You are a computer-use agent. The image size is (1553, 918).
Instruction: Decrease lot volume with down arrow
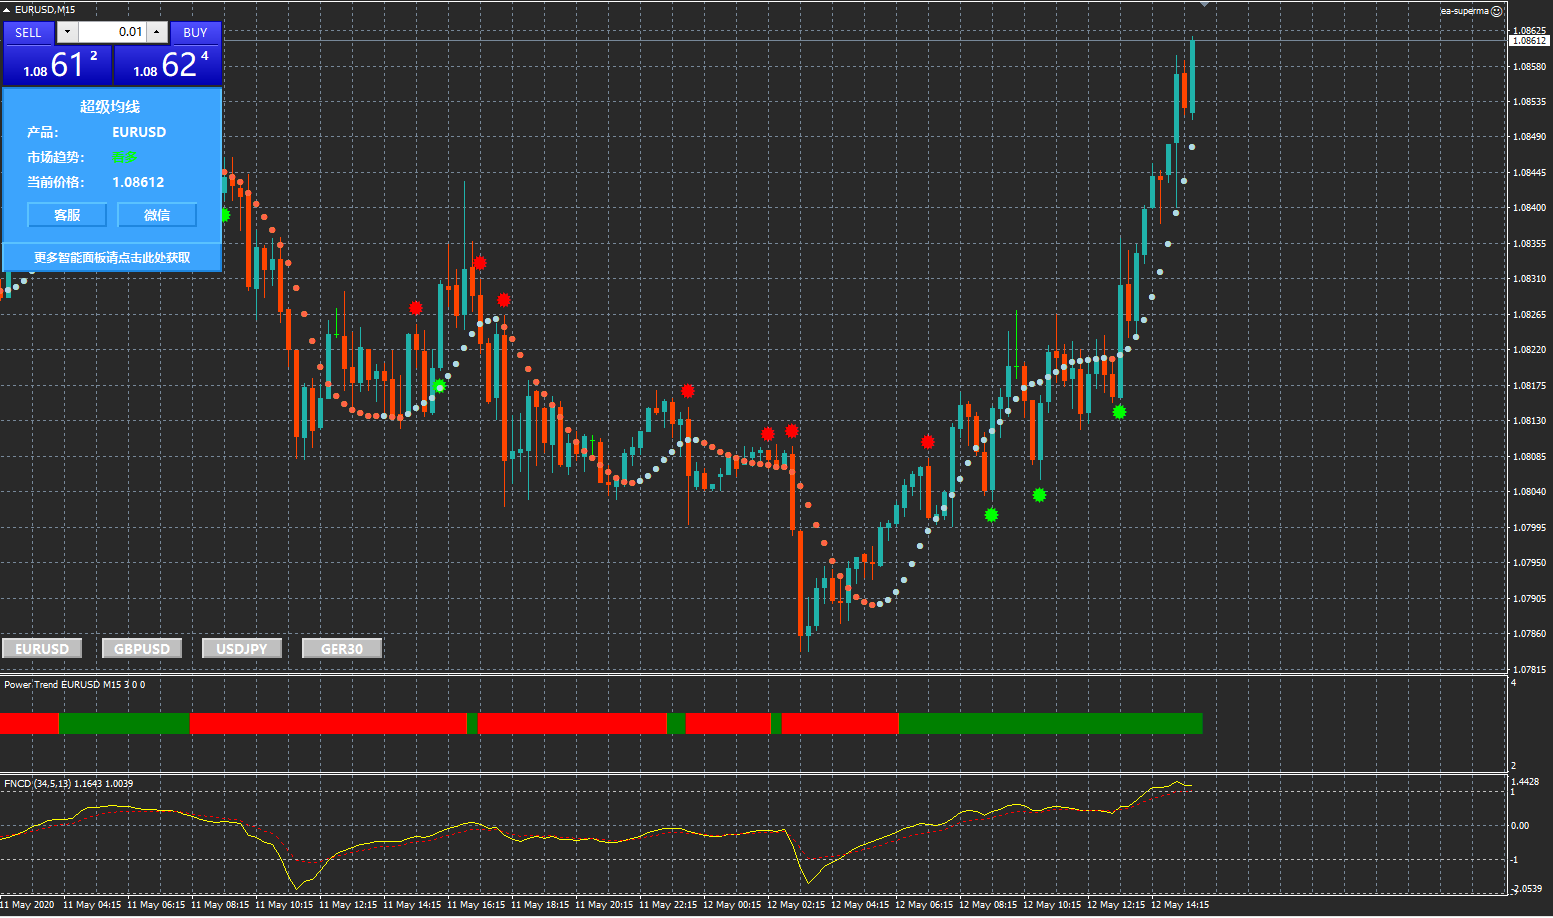coord(67,32)
